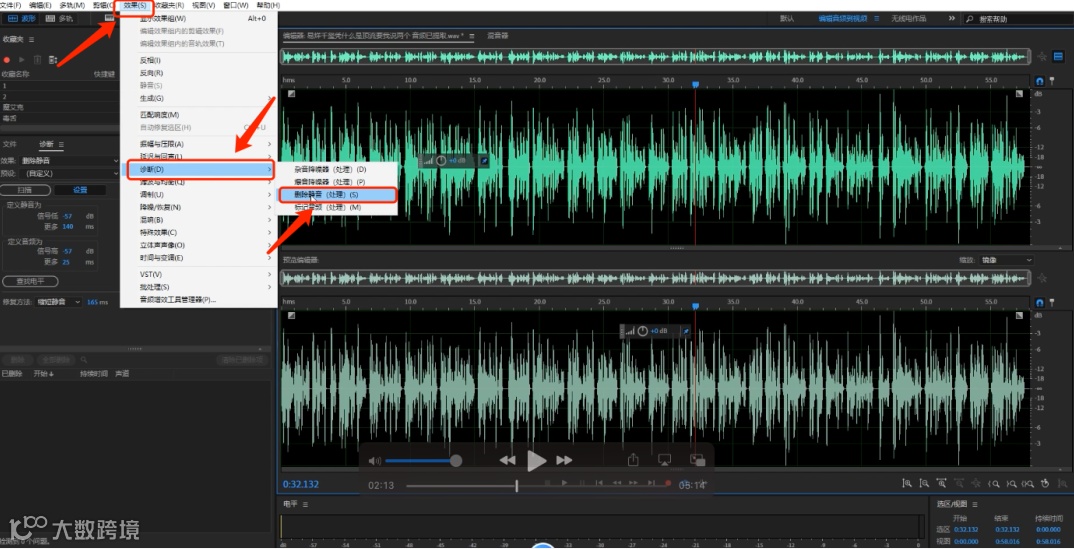Click the 魔艾克 favorite row
Image resolution: width=1074 pixels, height=549 pixels.
[60, 107]
